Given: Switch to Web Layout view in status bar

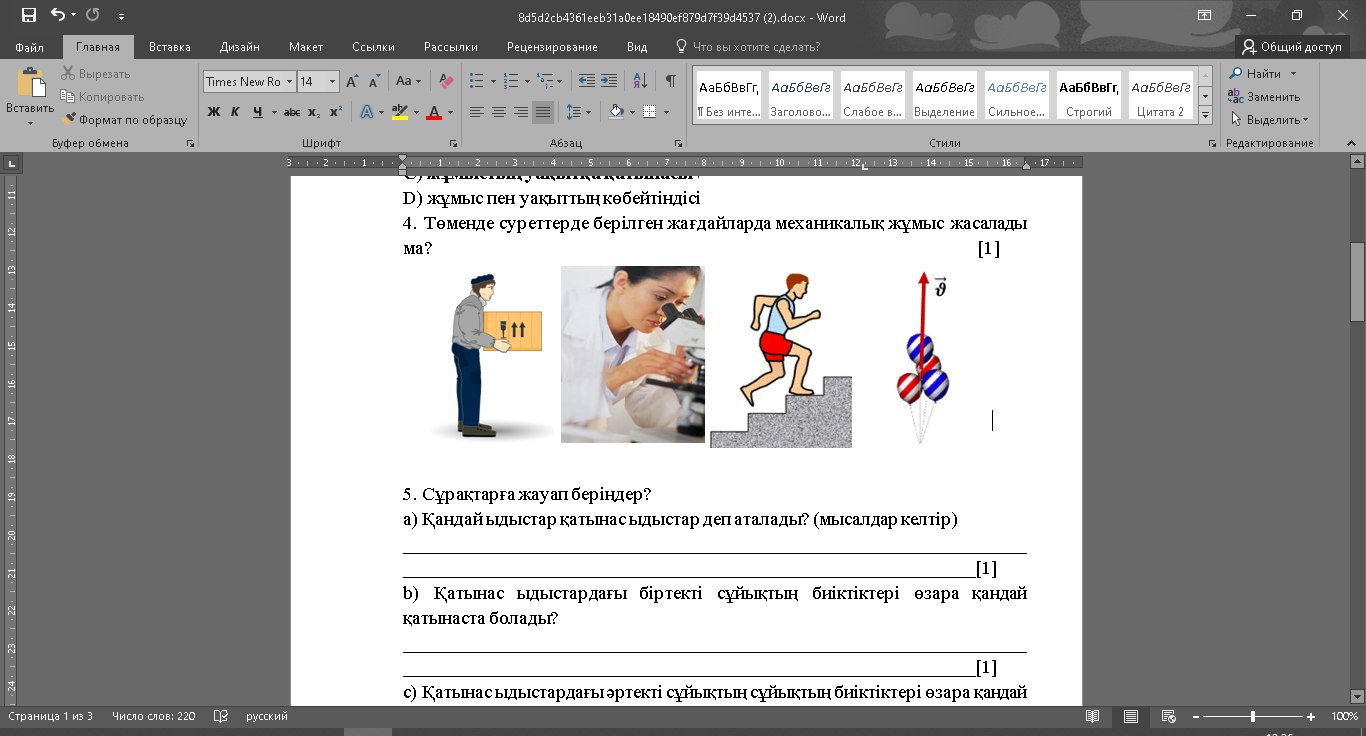Looking at the screenshot, I should click(x=1168, y=716).
